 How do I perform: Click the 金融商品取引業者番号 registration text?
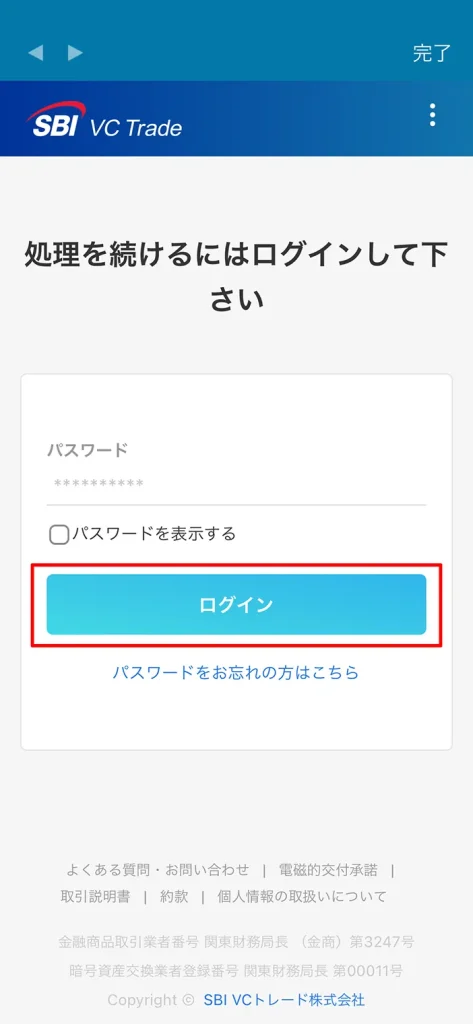[236, 942]
